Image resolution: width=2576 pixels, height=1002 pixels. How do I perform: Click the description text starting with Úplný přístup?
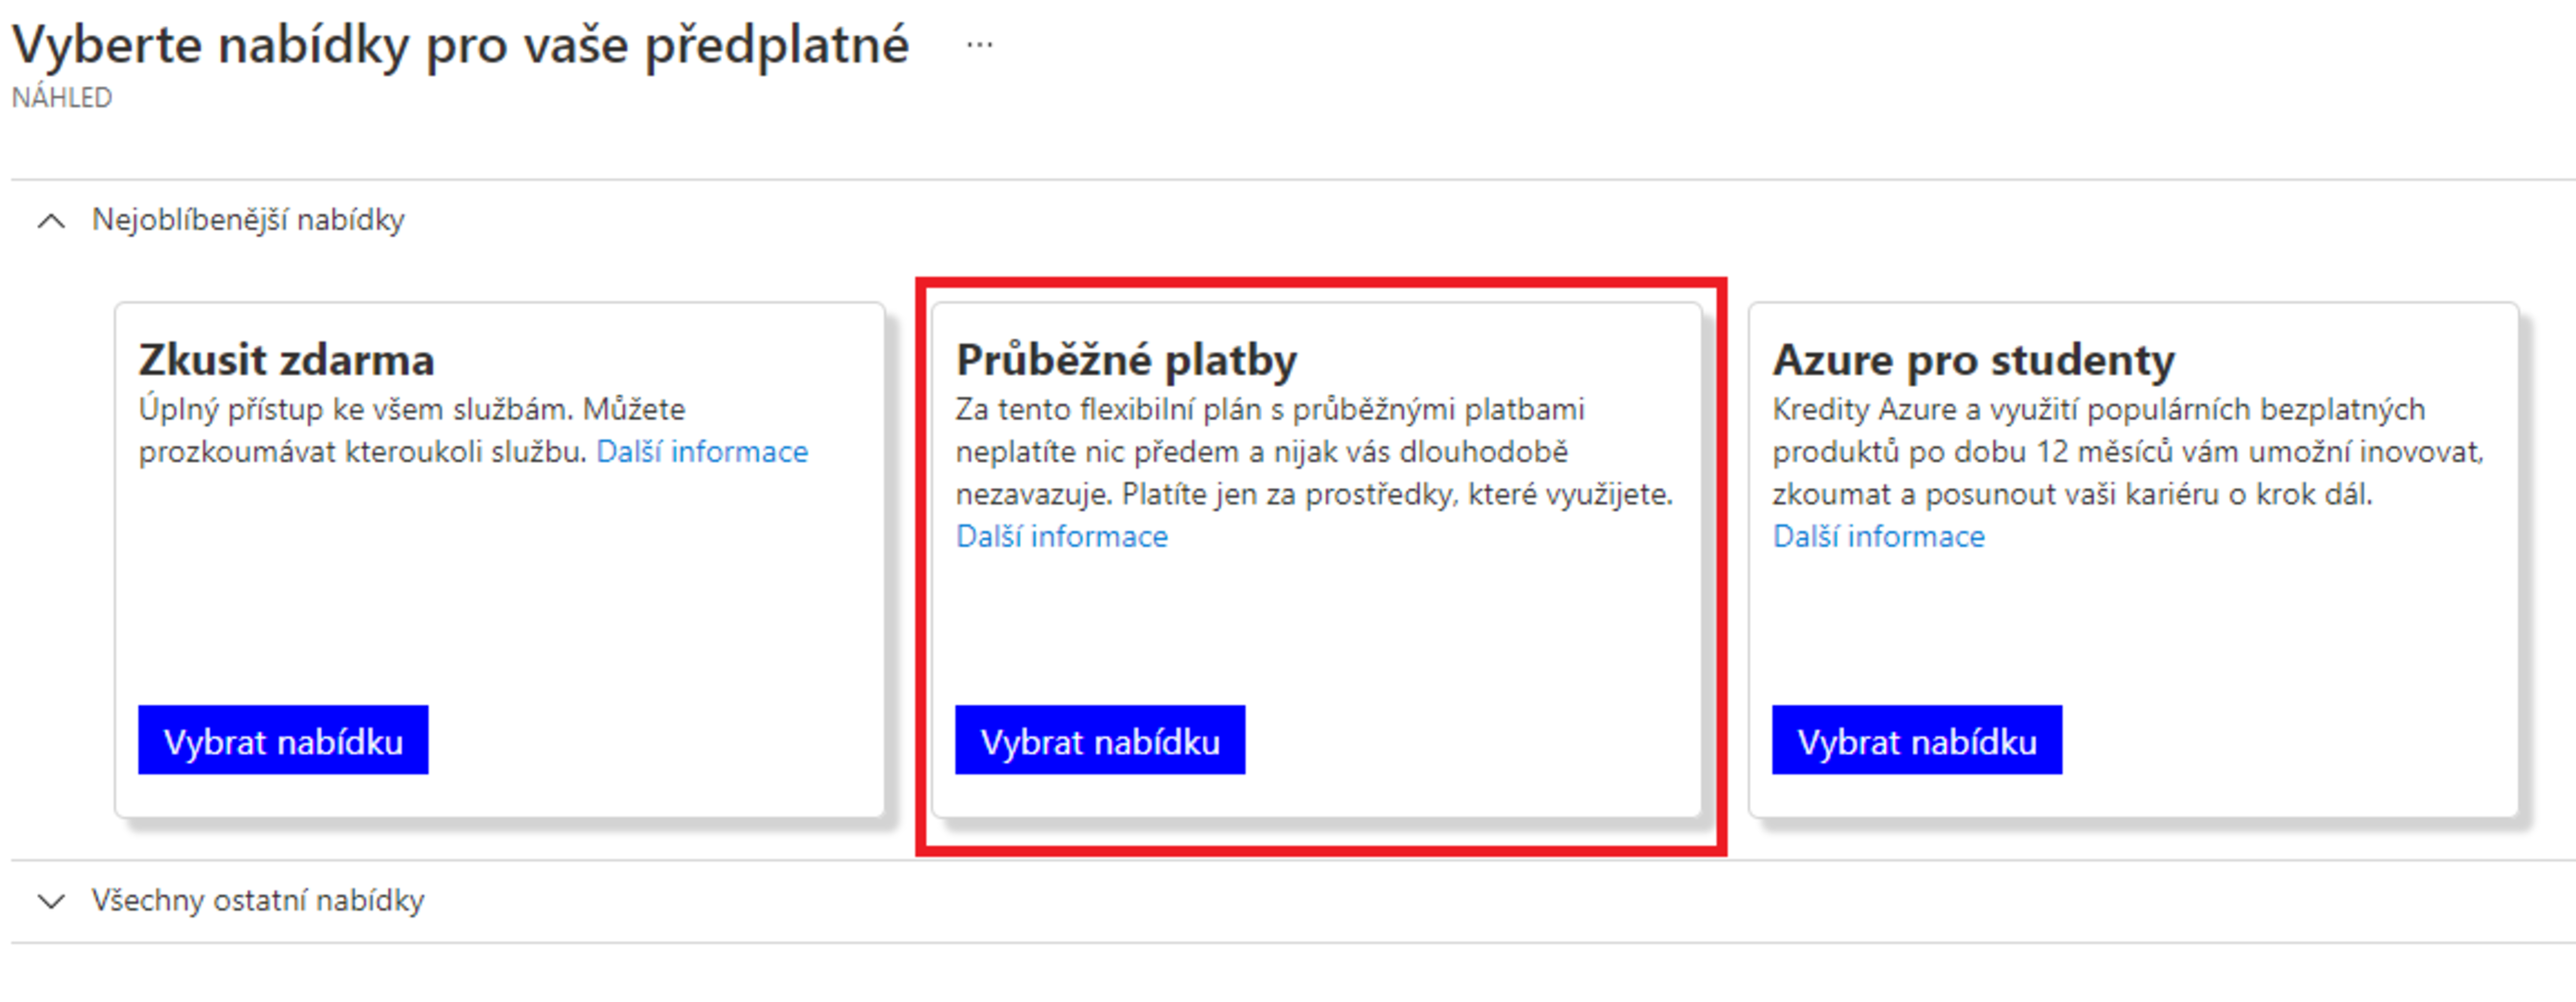pyautogui.click(x=411, y=410)
